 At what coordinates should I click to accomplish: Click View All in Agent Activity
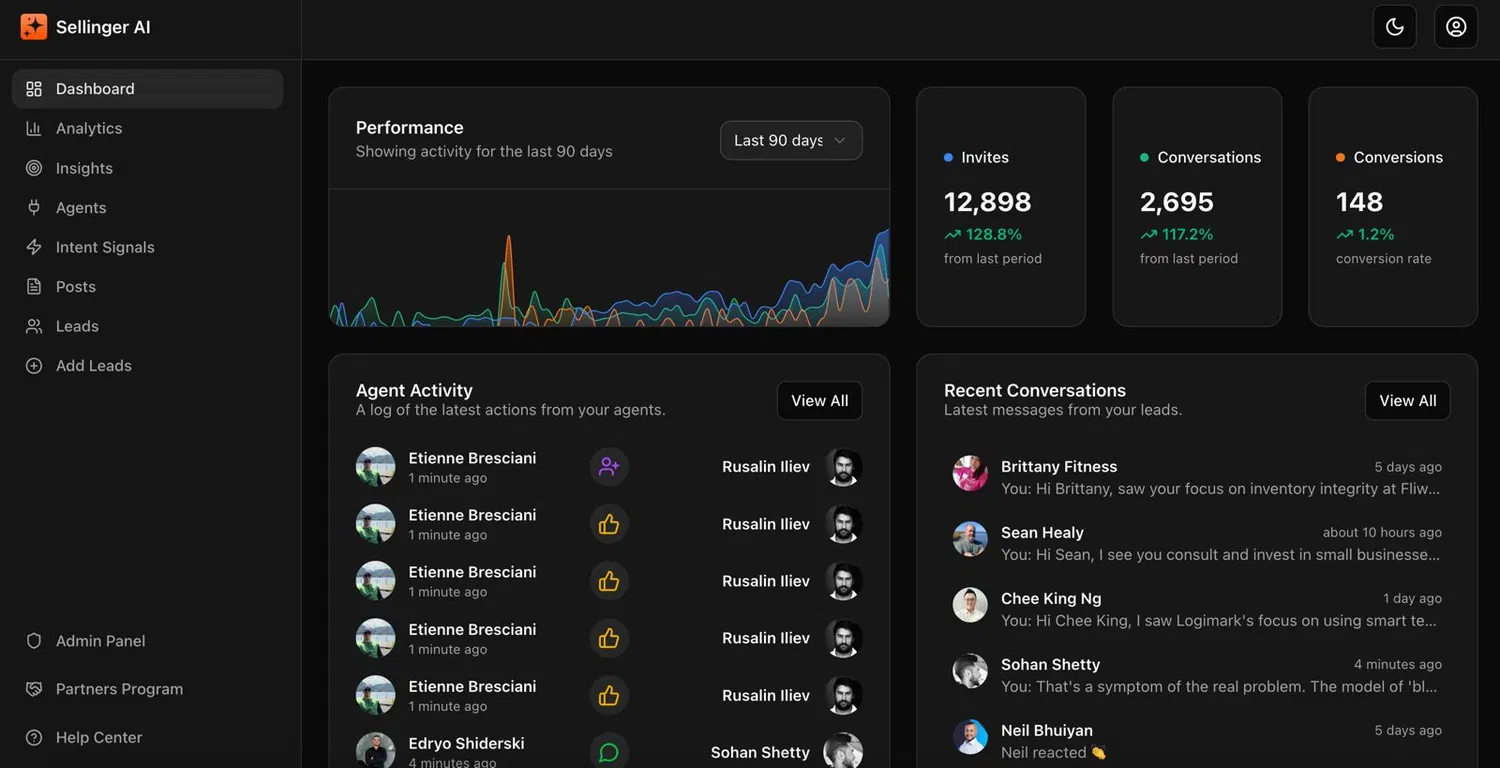pos(819,401)
